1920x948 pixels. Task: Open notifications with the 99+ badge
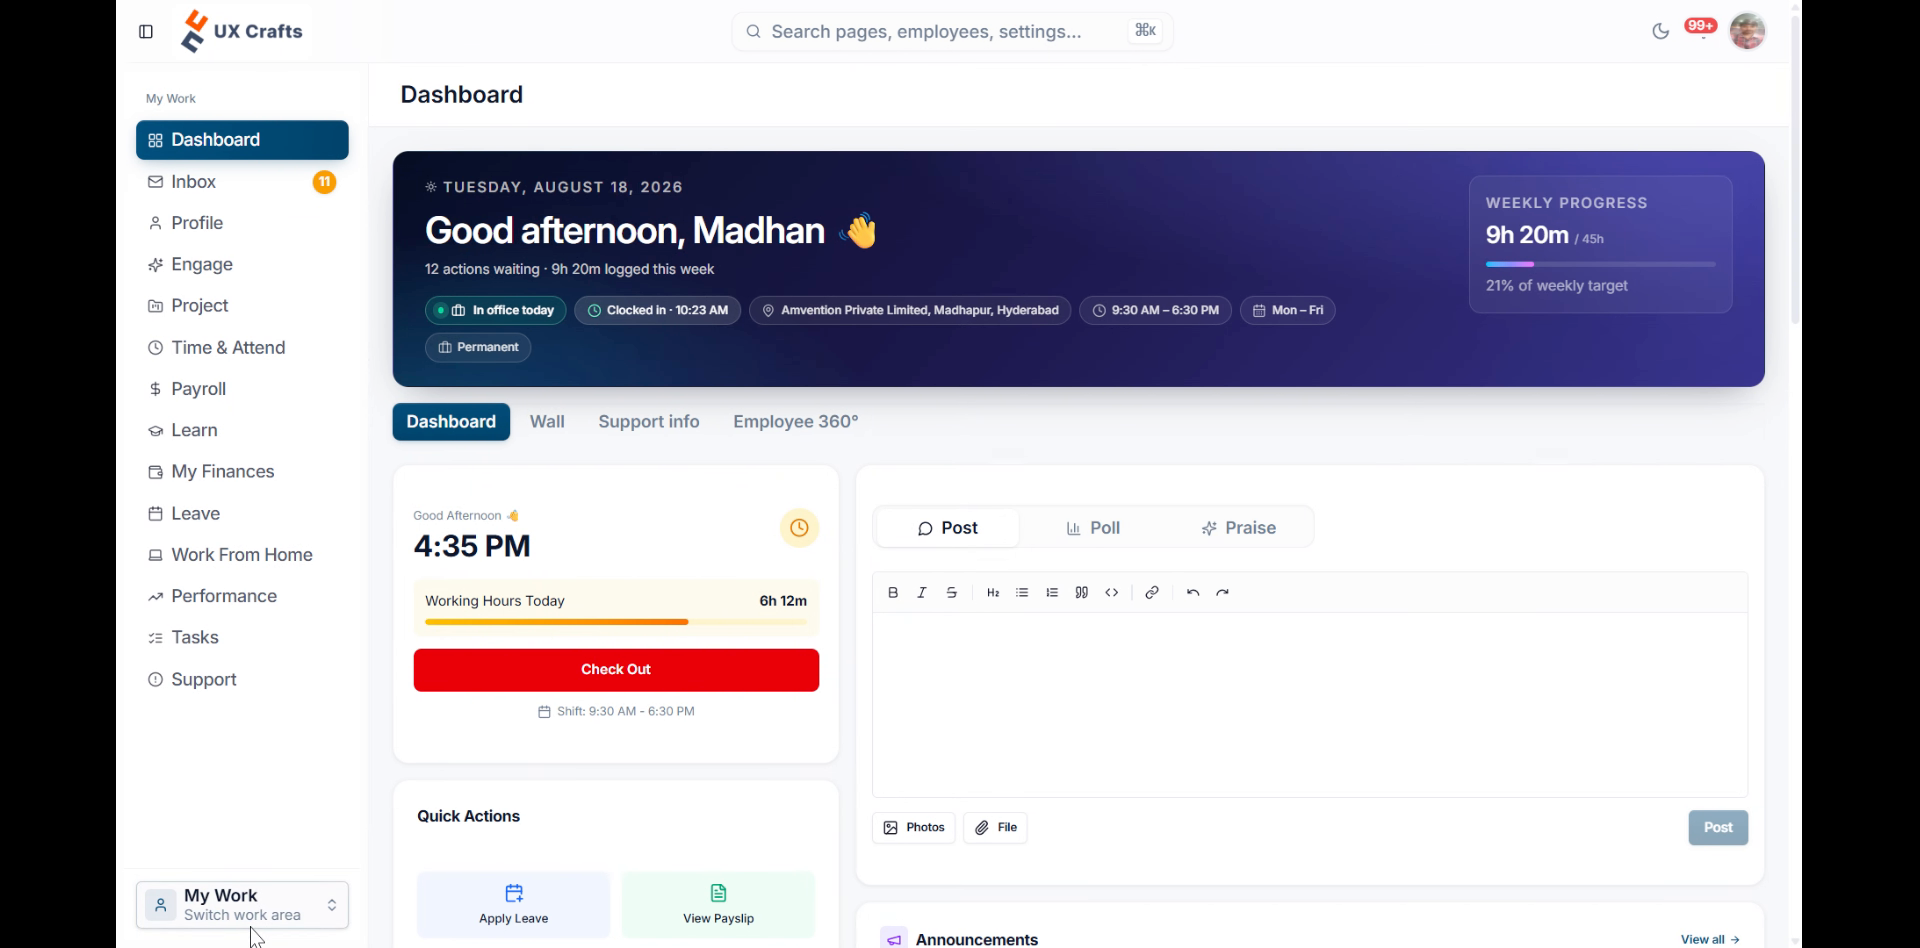(x=1700, y=26)
